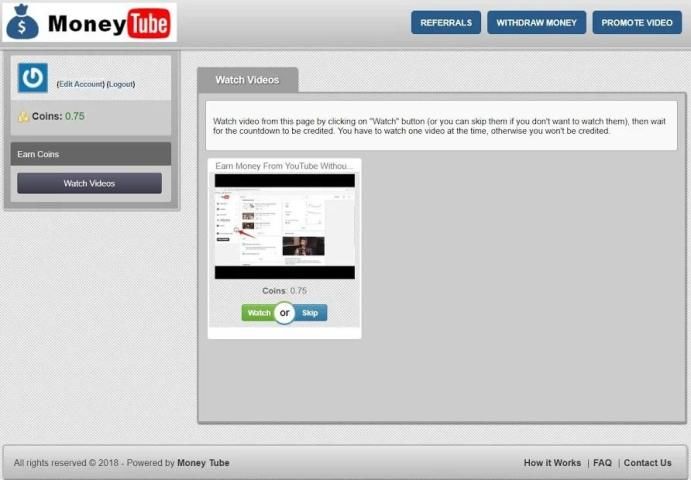Click the Money Tube footer link

[203, 463]
